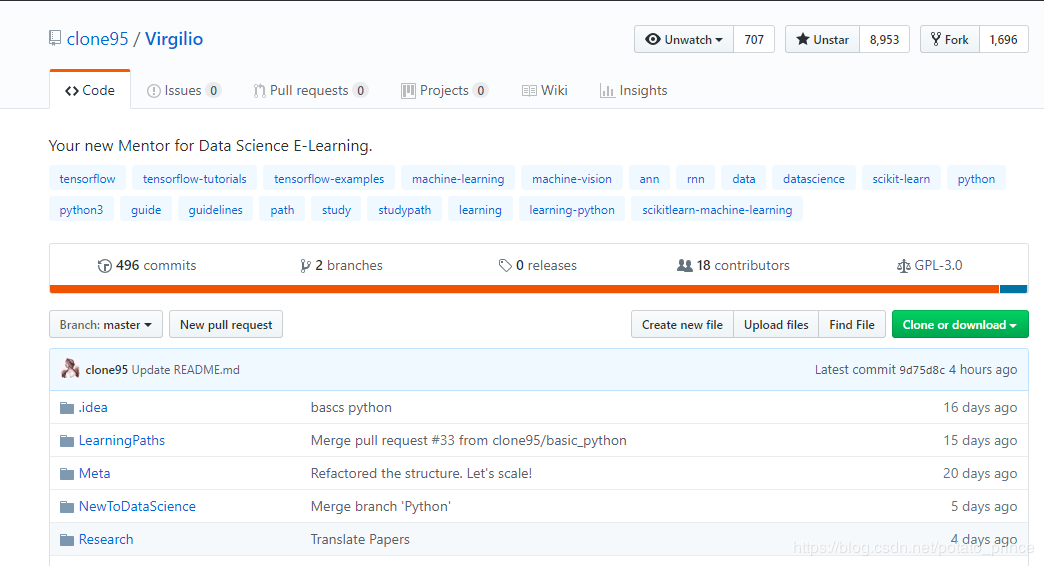The width and height of the screenshot is (1044, 566).
Task: Switch to the Issues tab
Action: point(183,90)
